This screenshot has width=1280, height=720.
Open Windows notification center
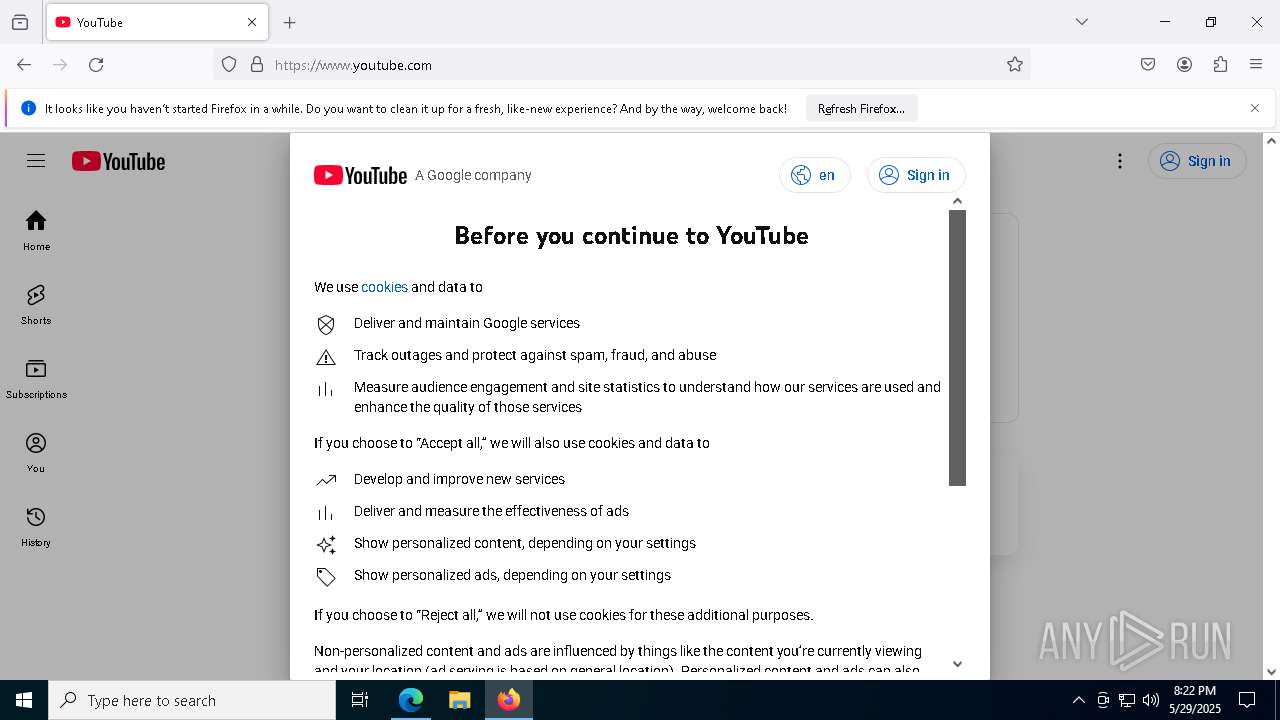pos(1247,700)
